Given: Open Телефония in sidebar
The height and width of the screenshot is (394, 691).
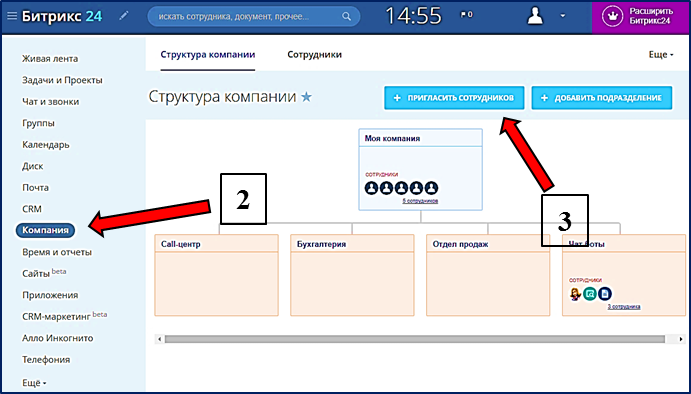Looking at the screenshot, I should click(x=46, y=360).
